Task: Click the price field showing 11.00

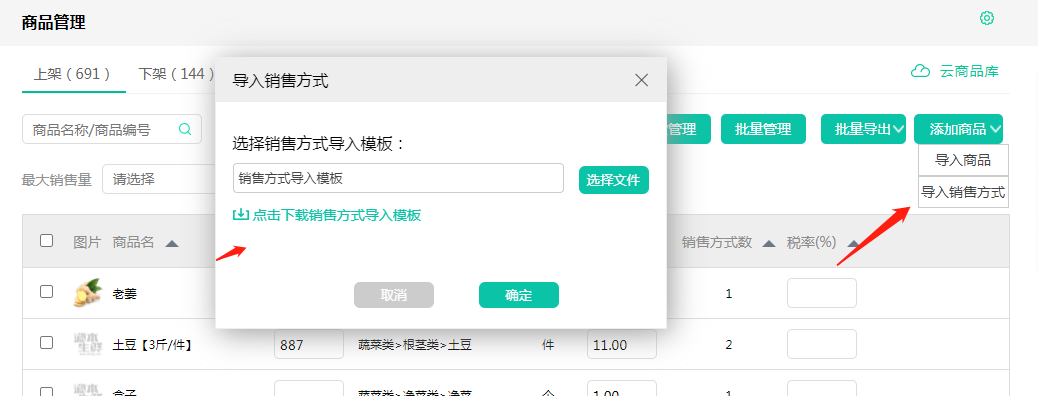Action: click(622, 344)
